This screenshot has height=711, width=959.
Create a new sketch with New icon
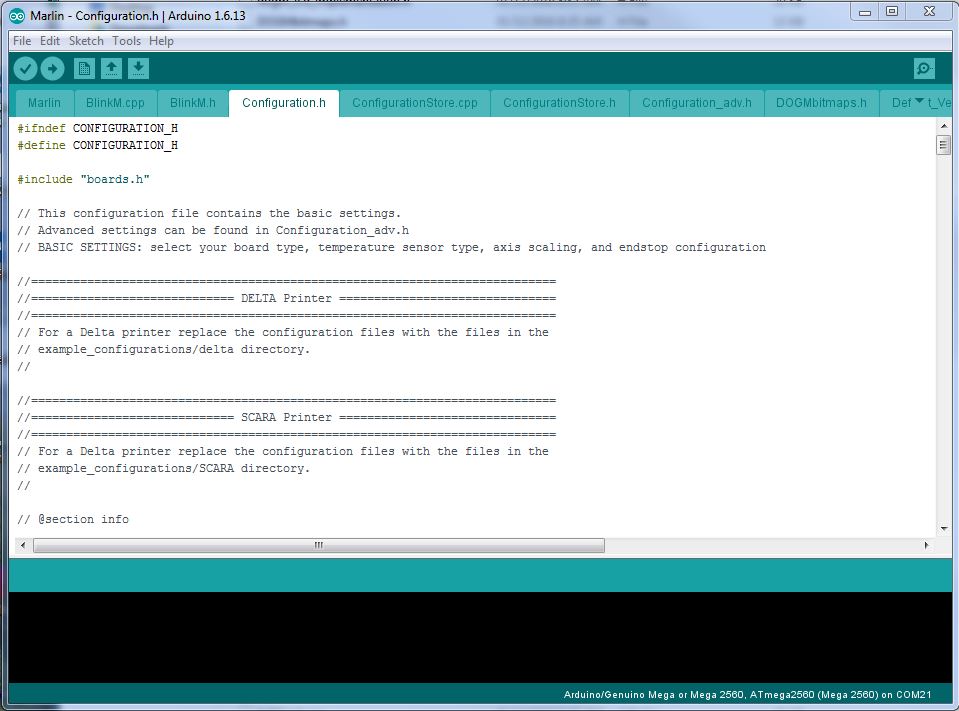84,68
